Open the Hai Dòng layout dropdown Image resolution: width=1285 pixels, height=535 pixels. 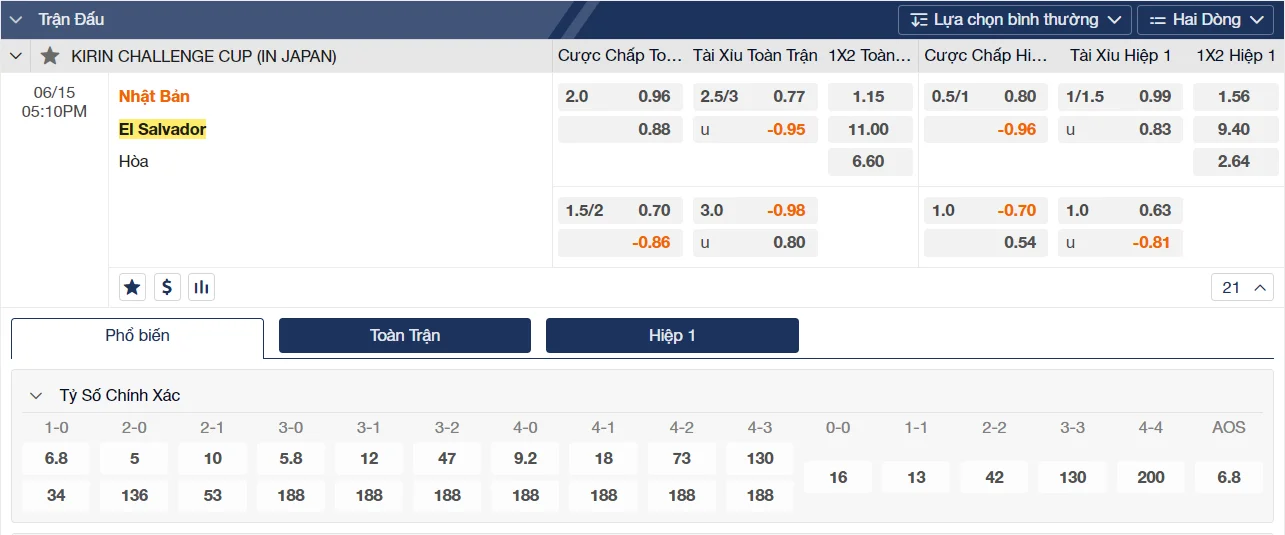1204,20
